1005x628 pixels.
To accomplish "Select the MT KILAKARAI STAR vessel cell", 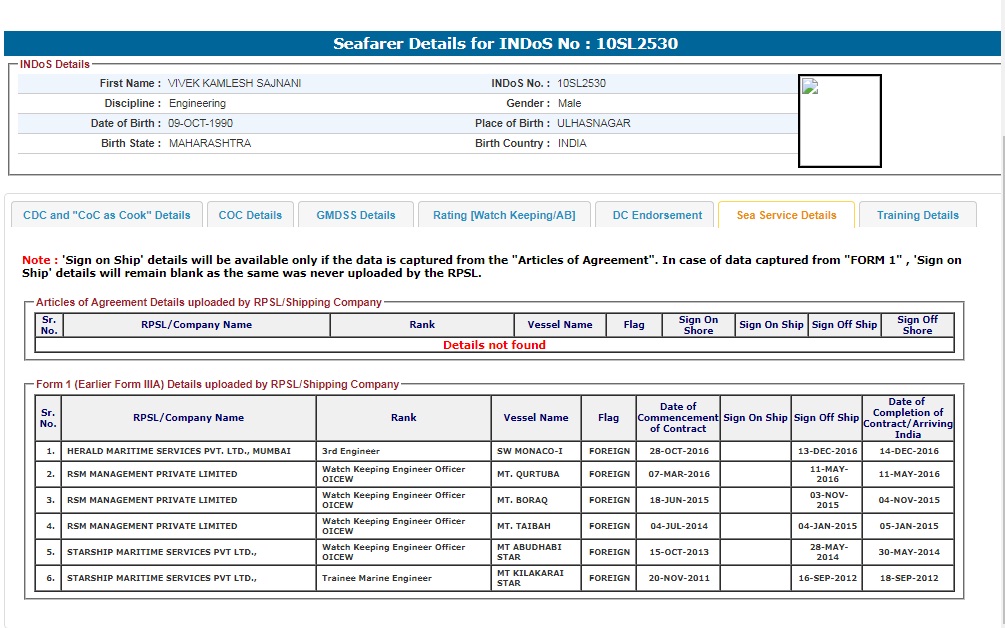I will click(x=530, y=578).
